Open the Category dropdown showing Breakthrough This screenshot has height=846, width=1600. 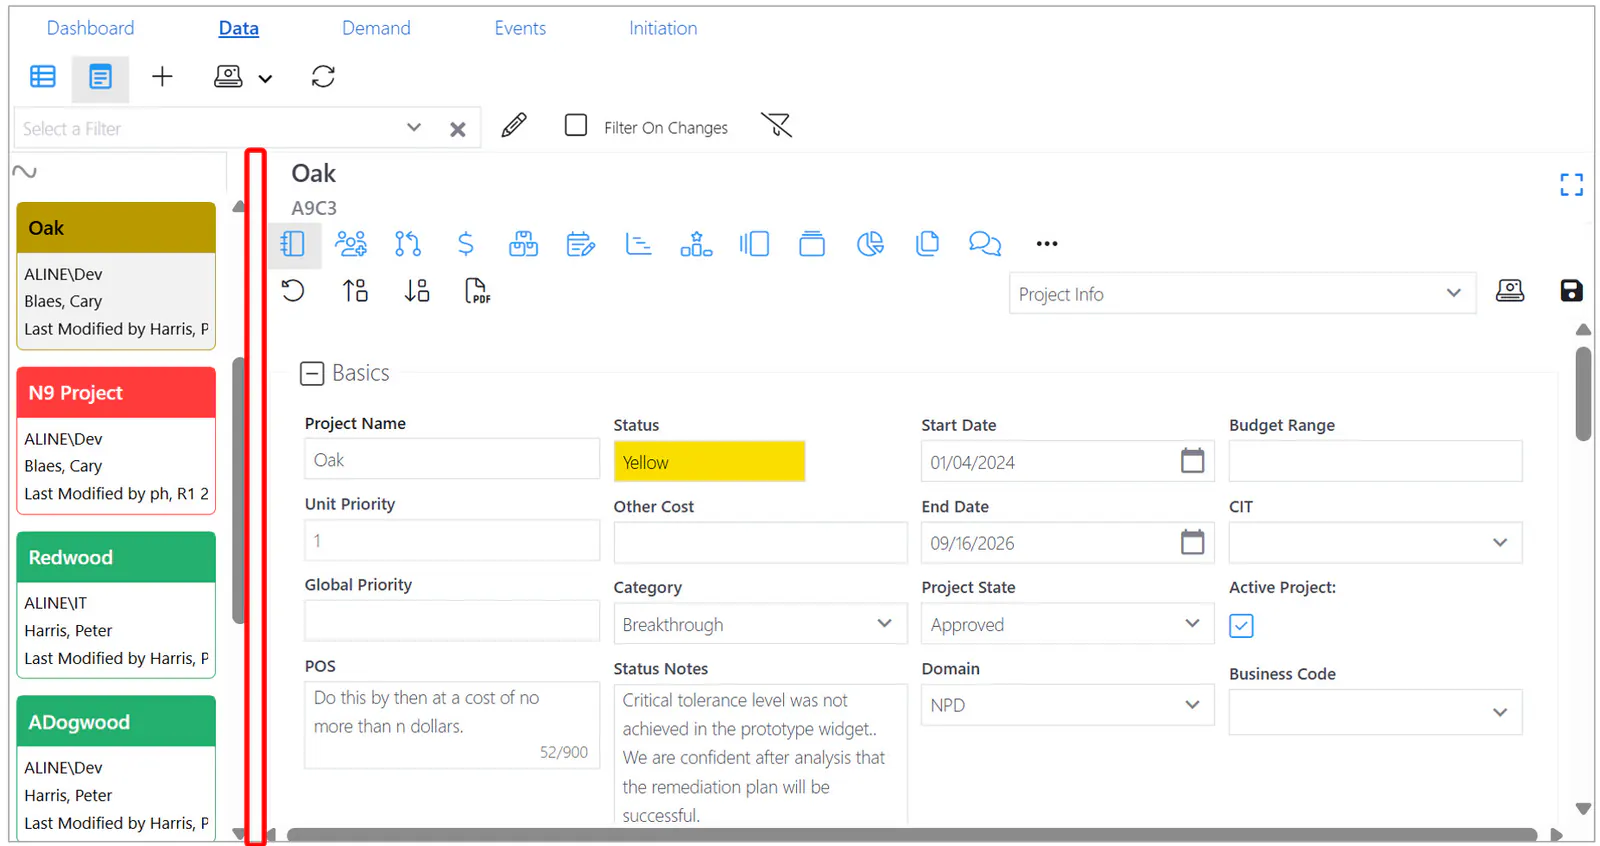coord(760,624)
